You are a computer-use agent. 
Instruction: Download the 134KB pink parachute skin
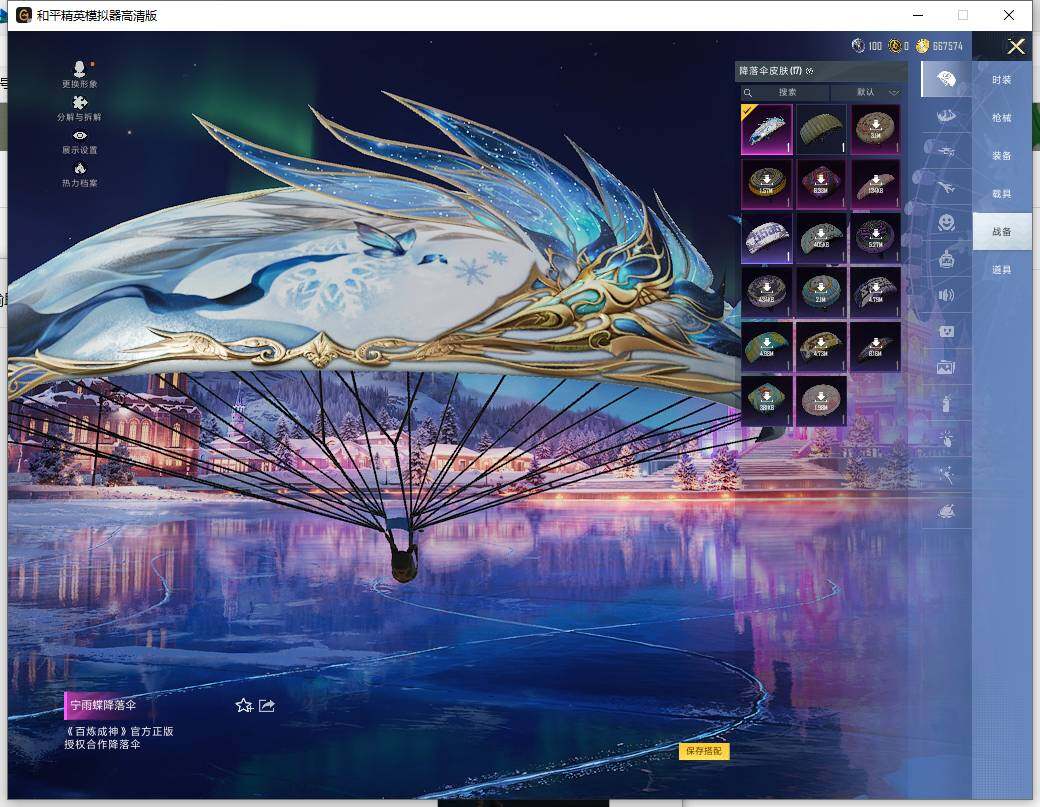click(x=876, y=184)
